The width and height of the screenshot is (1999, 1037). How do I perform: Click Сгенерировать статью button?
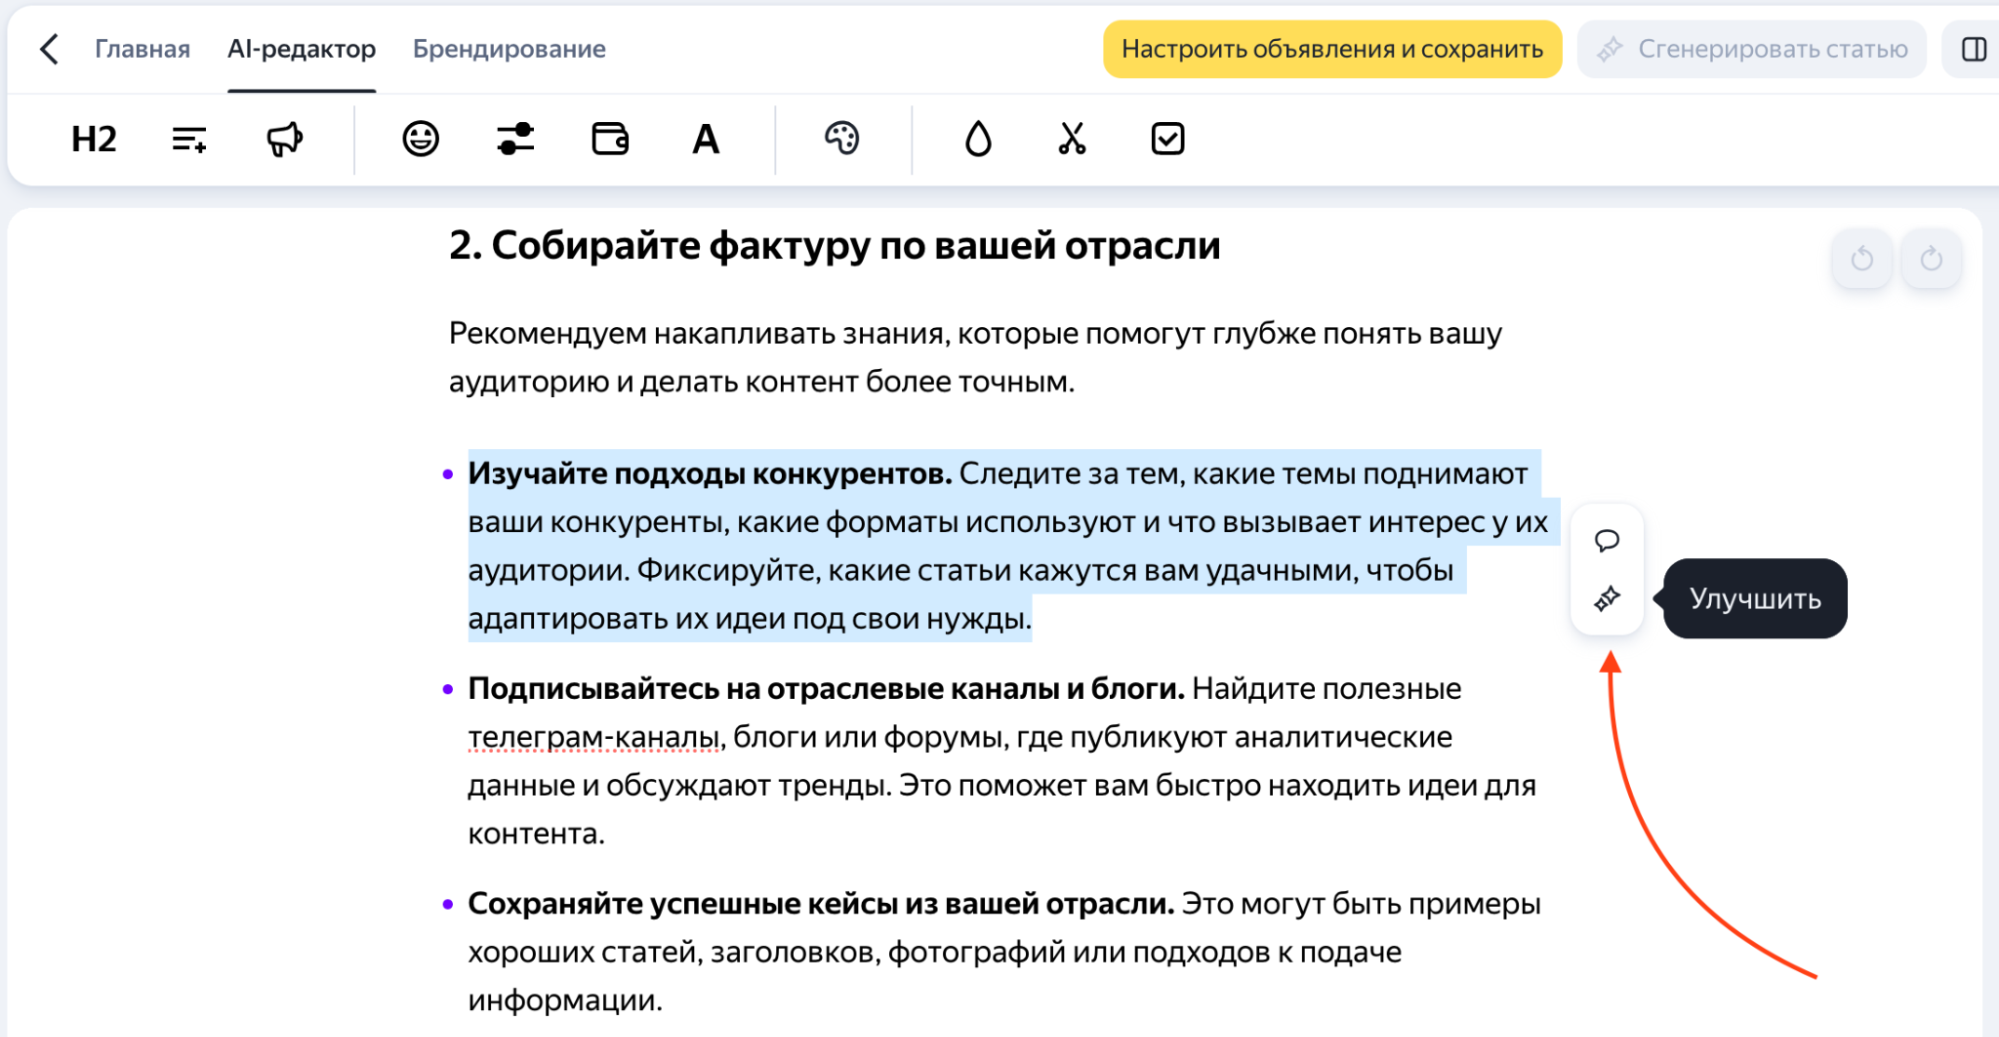pos(1752,49)
